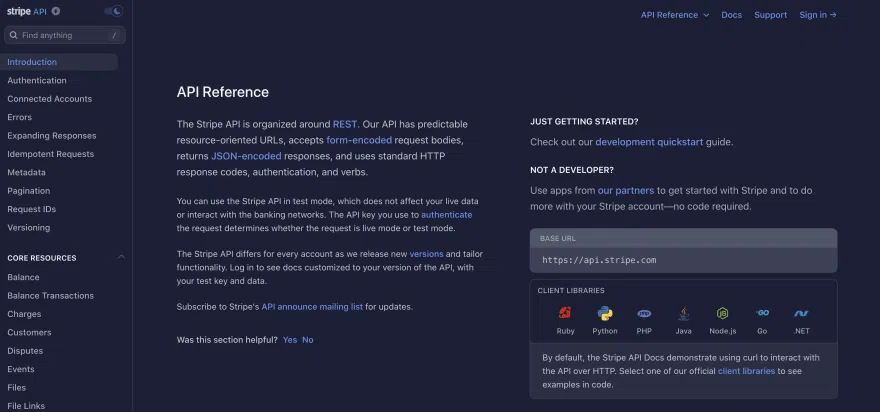Answer Yes to section helpful
Image resolution: width=880 pixels, height=412 pixels.
[x=290, y=340]
